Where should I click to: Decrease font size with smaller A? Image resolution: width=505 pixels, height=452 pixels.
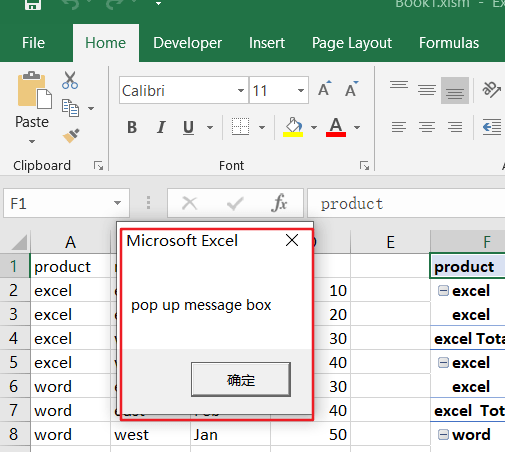click(x=351, y=89)
